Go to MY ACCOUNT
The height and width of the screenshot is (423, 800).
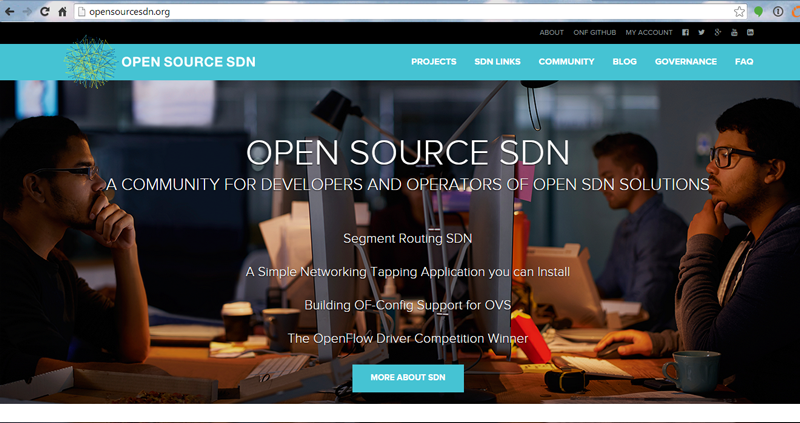[649, 32]
